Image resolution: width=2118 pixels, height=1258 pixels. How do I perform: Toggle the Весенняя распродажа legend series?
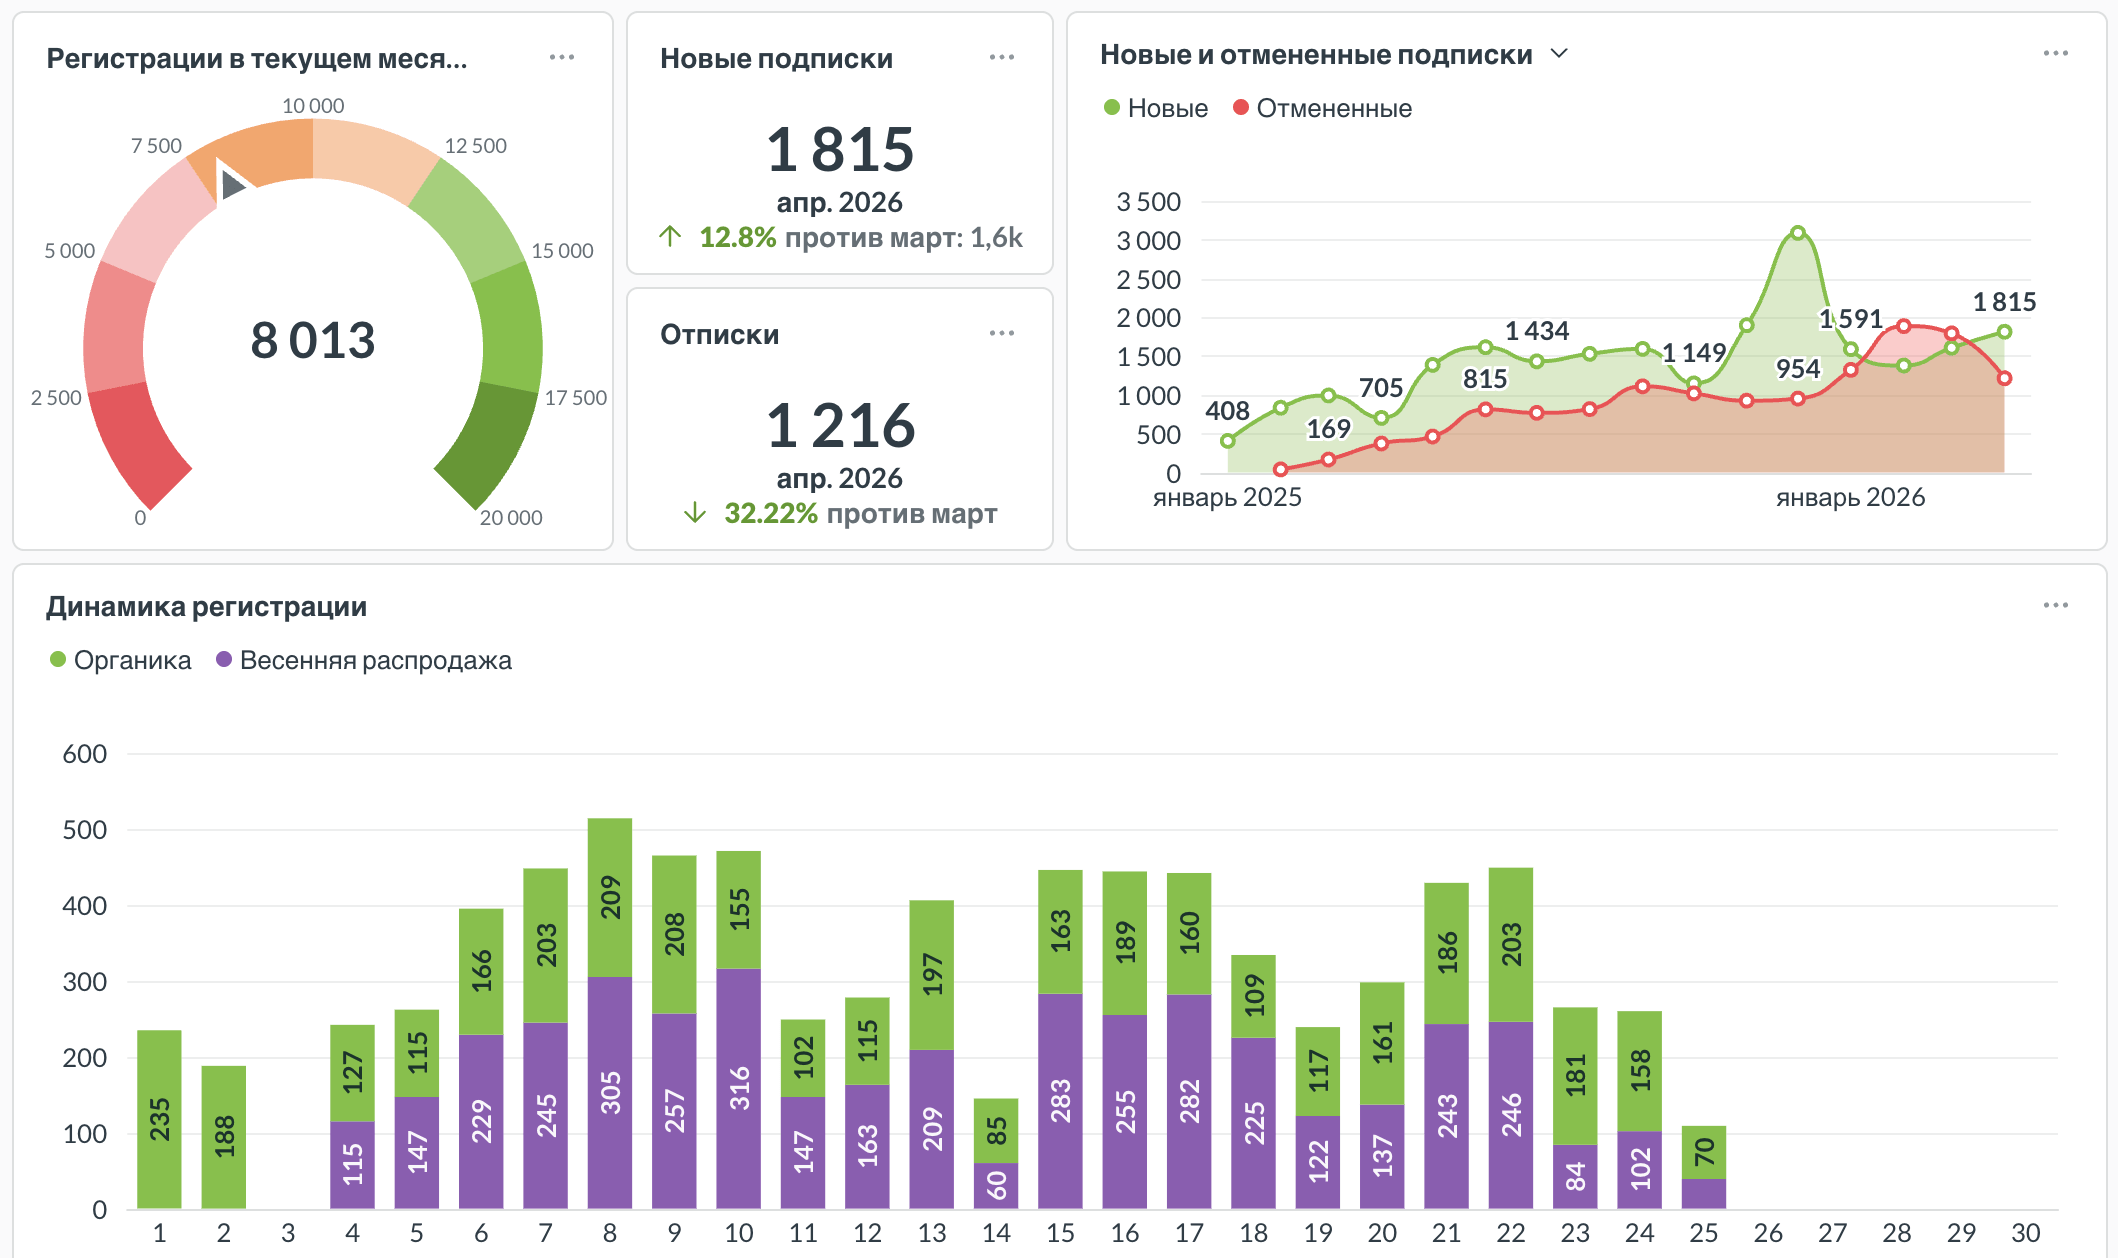[364, 660]
